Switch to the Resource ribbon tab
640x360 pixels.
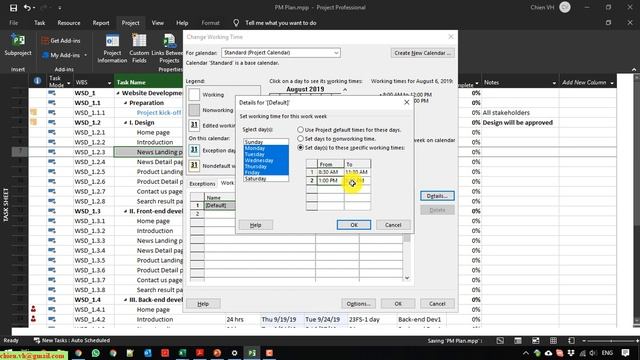(69, 23)
